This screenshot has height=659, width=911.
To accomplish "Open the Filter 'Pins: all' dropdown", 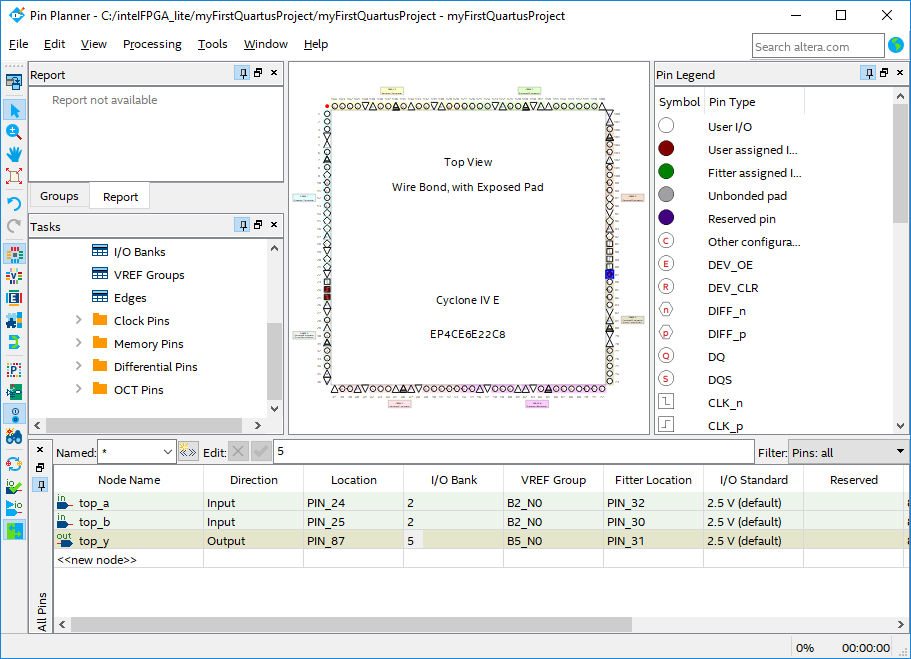I will click(x=848, y=452).
